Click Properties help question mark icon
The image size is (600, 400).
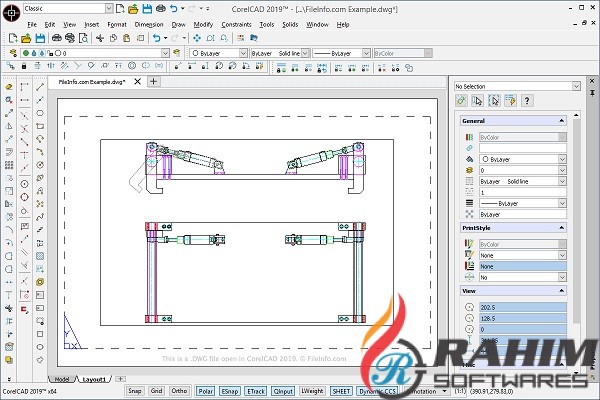pos(527,101)
